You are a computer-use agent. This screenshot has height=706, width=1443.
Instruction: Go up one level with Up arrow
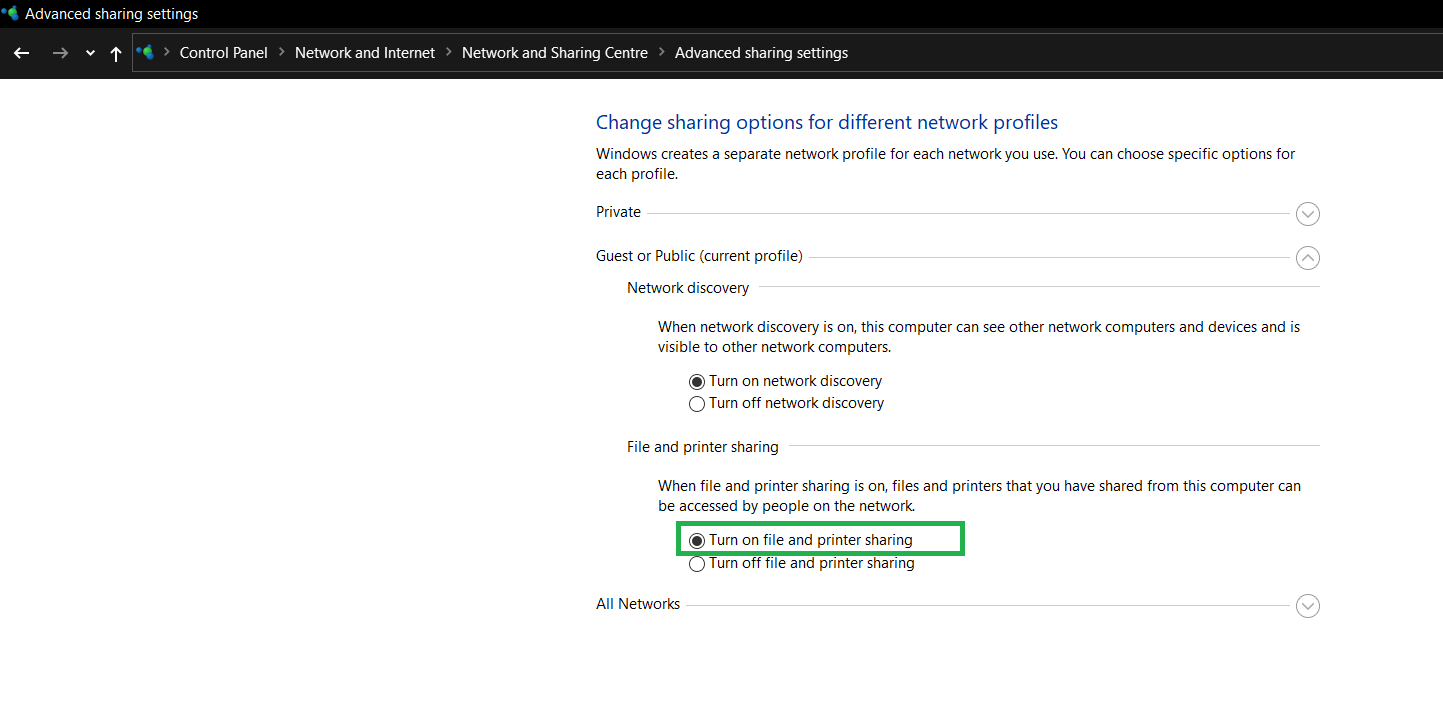point(116,54)
